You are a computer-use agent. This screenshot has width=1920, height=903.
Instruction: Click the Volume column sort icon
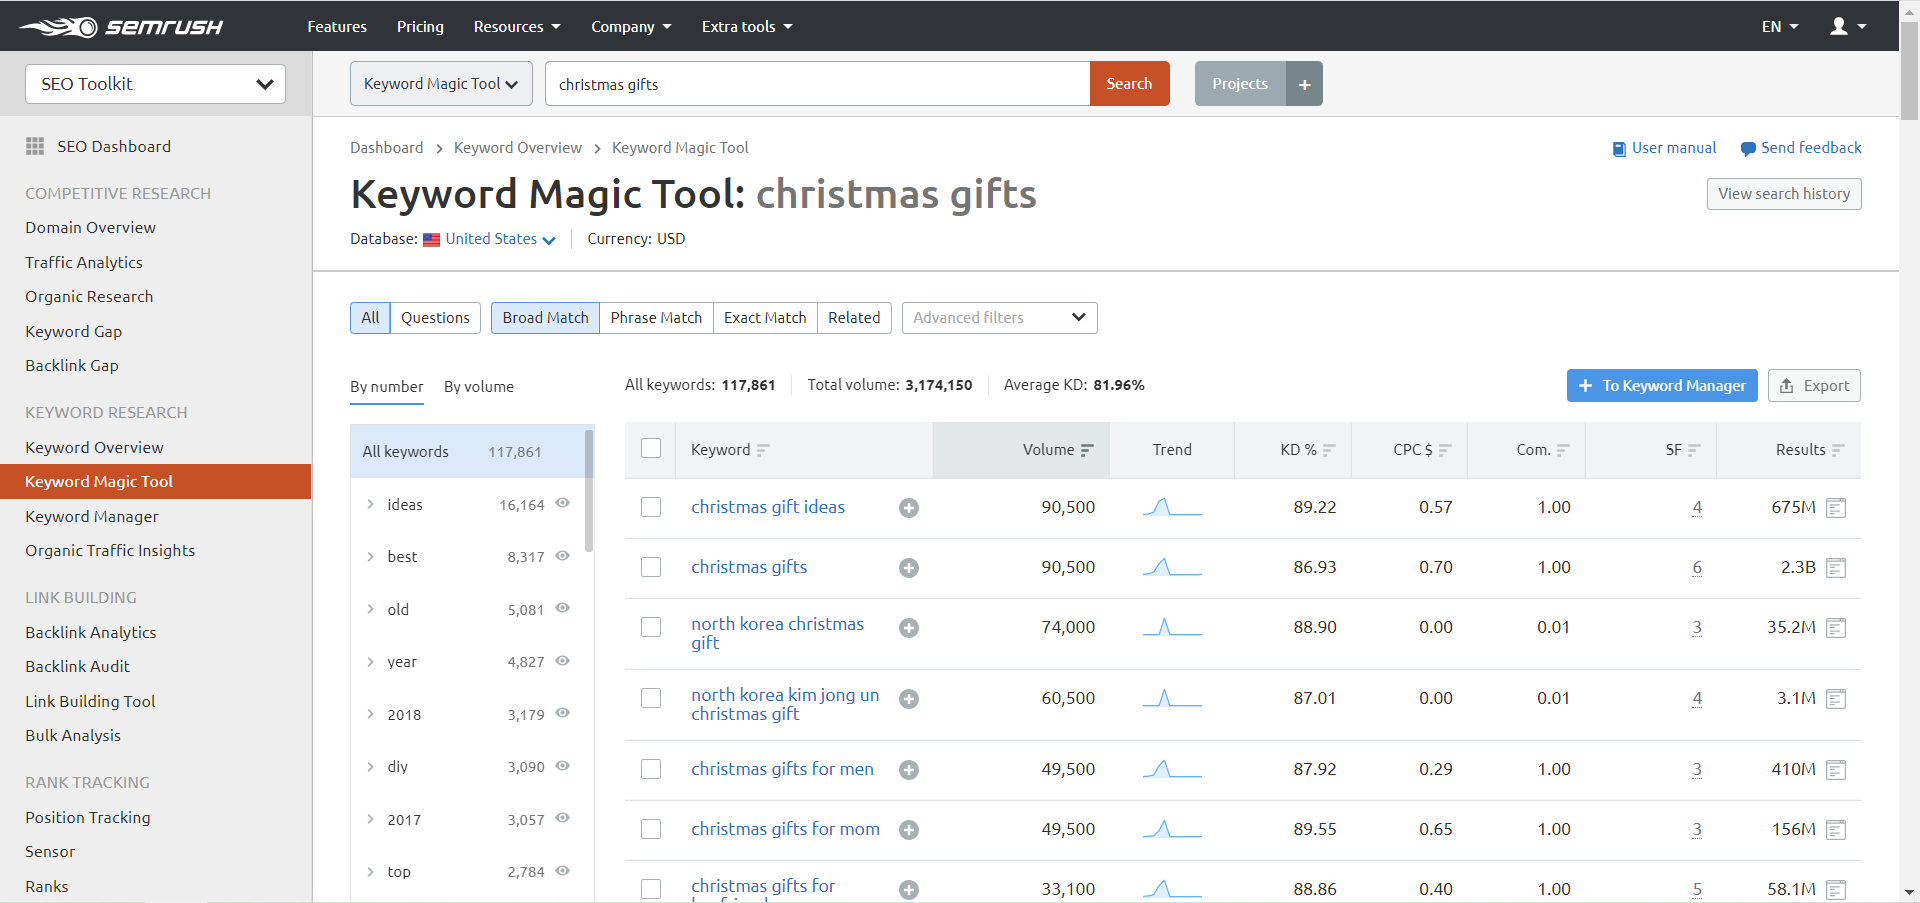point(1087,450)
